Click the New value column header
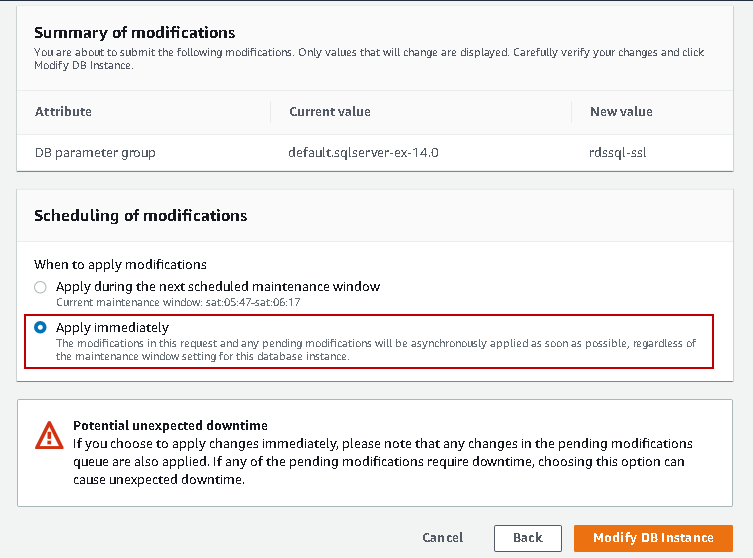The image size is (753, 558). click(621, 111)
